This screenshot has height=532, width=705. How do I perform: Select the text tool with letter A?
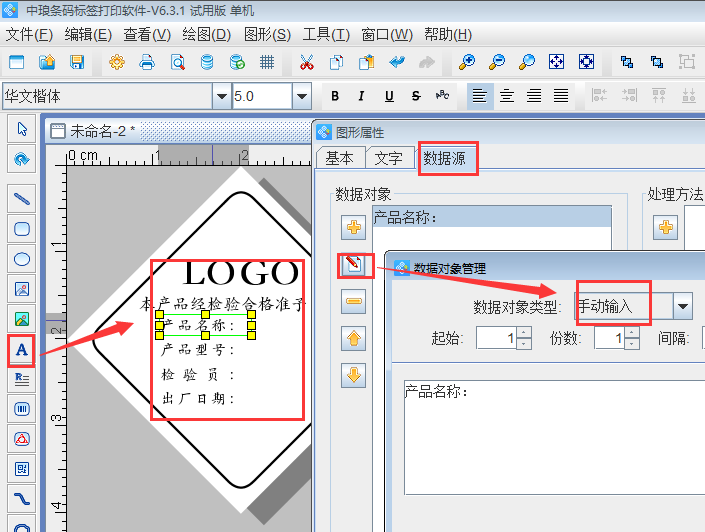click(x=21, y=350)
